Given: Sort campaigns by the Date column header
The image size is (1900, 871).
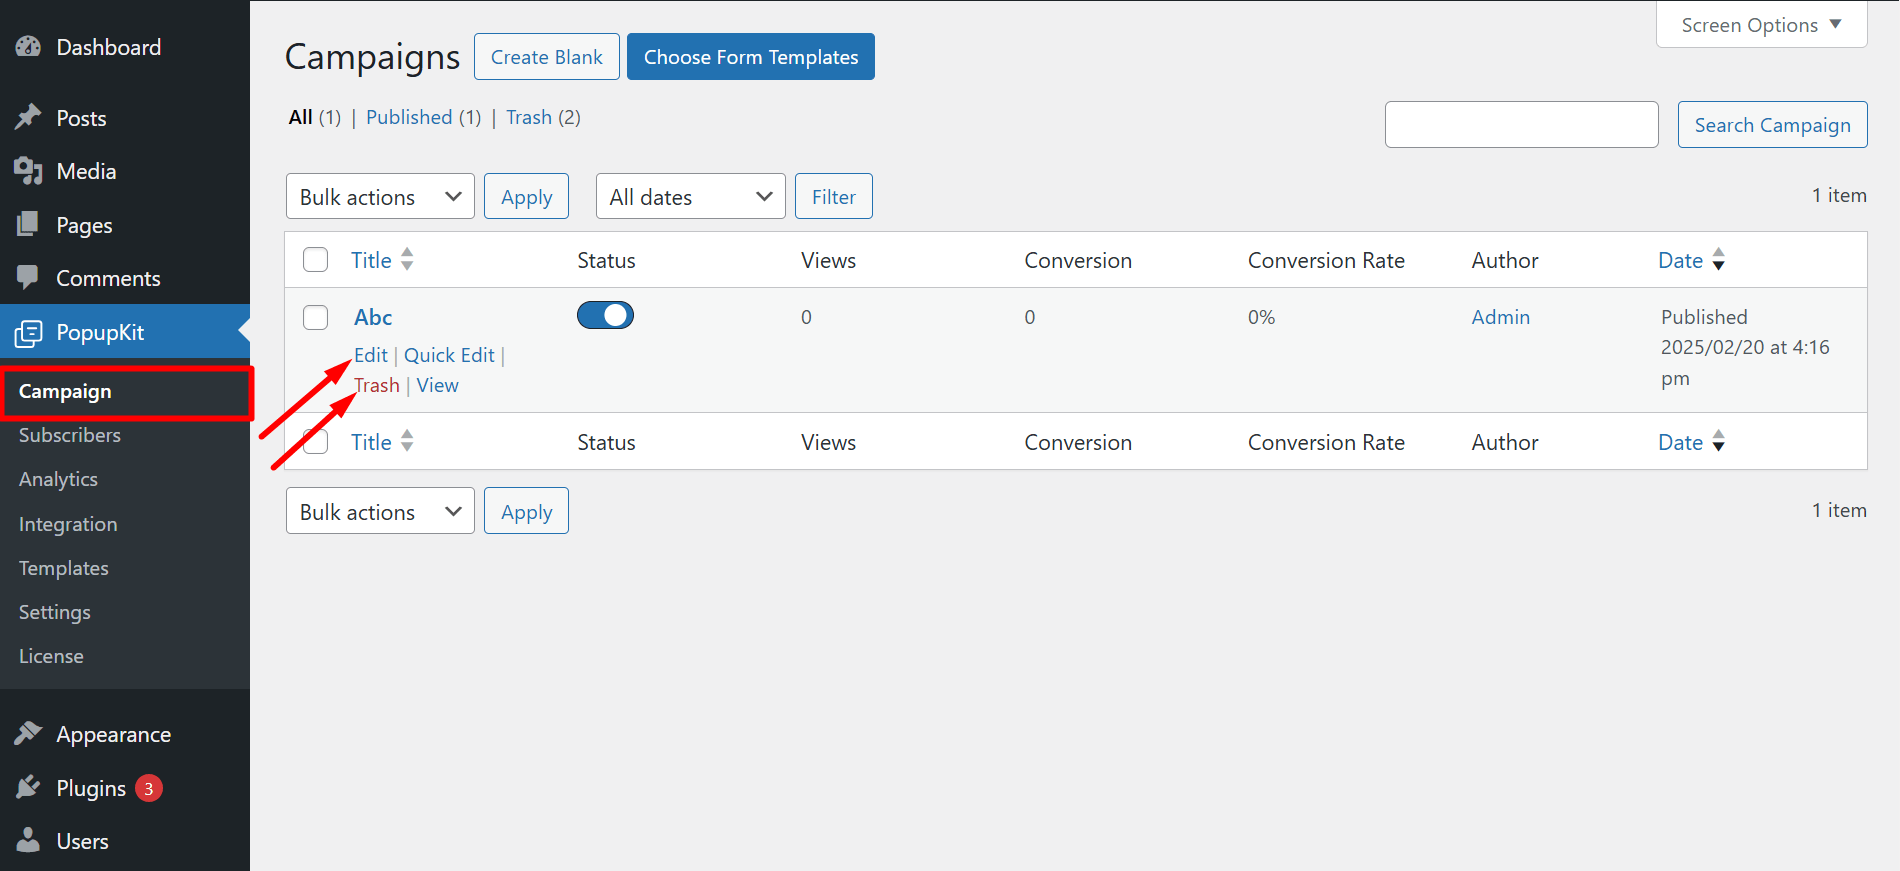Looking at the screenshot, I should click(x=1681, y=260).
